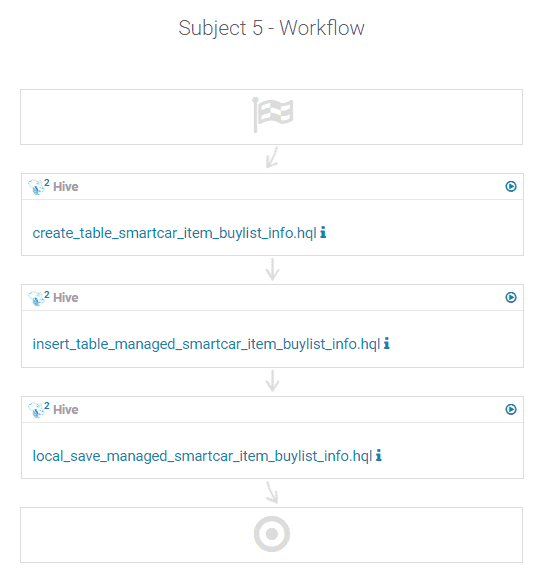This screenshot has width=542, height=583.
Task: Click Hive icon of create_table node
Action: coord(36,187)
